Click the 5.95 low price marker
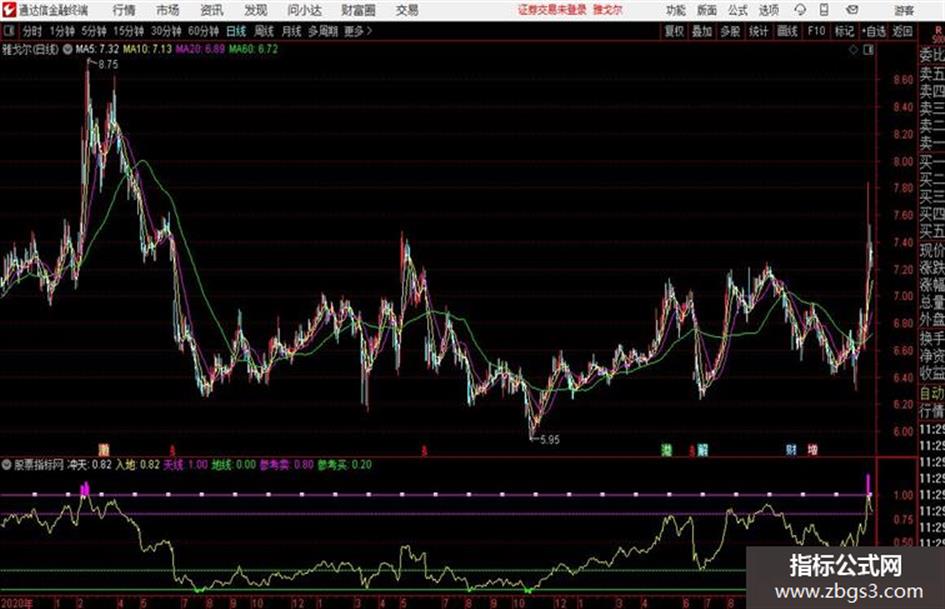This screenshot has height=609, width=945. point(549,440)
